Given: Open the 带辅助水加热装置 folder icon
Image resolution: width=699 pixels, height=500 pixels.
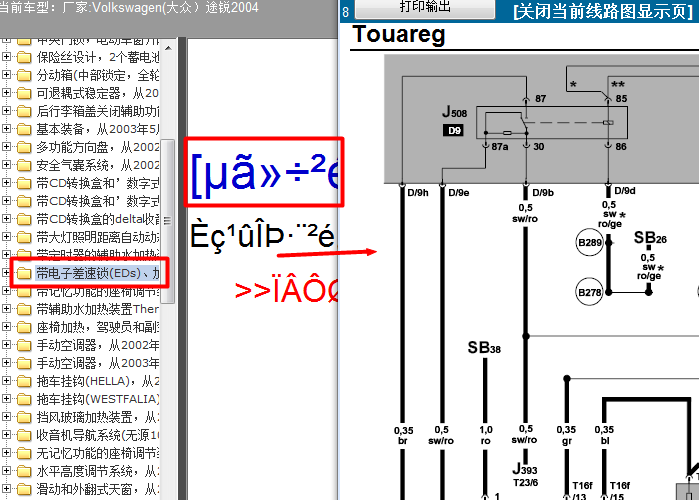Looking at the screenshot, I should 24,309.
